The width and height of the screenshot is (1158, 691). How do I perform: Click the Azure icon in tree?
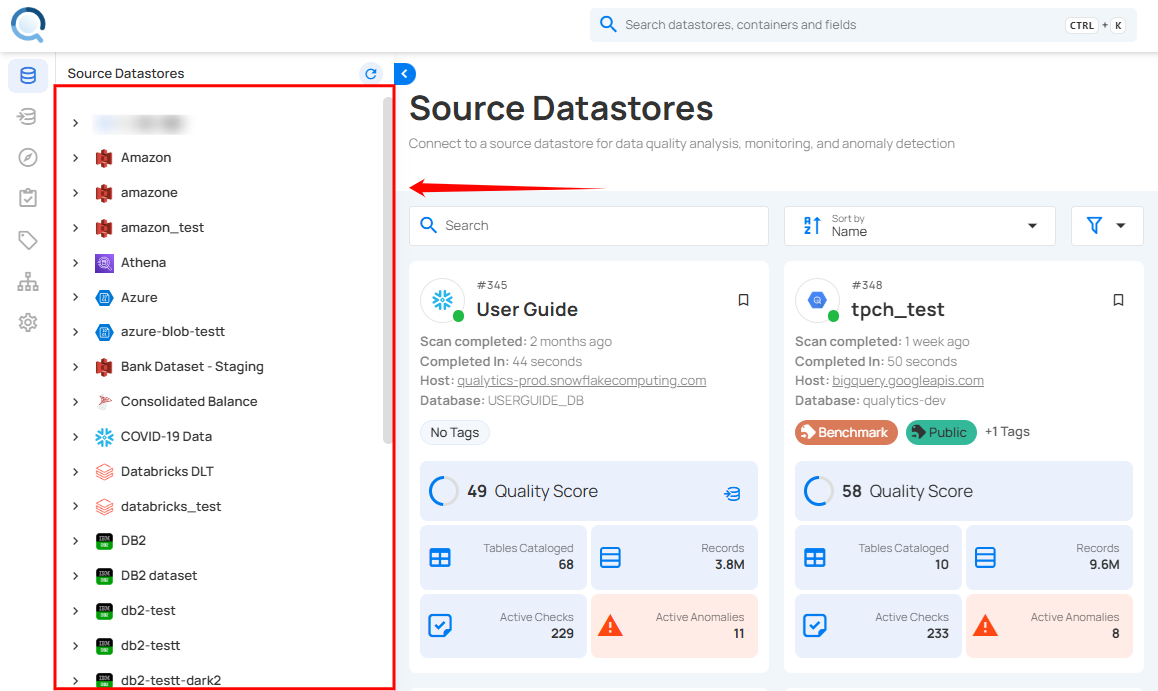(104, 298)
